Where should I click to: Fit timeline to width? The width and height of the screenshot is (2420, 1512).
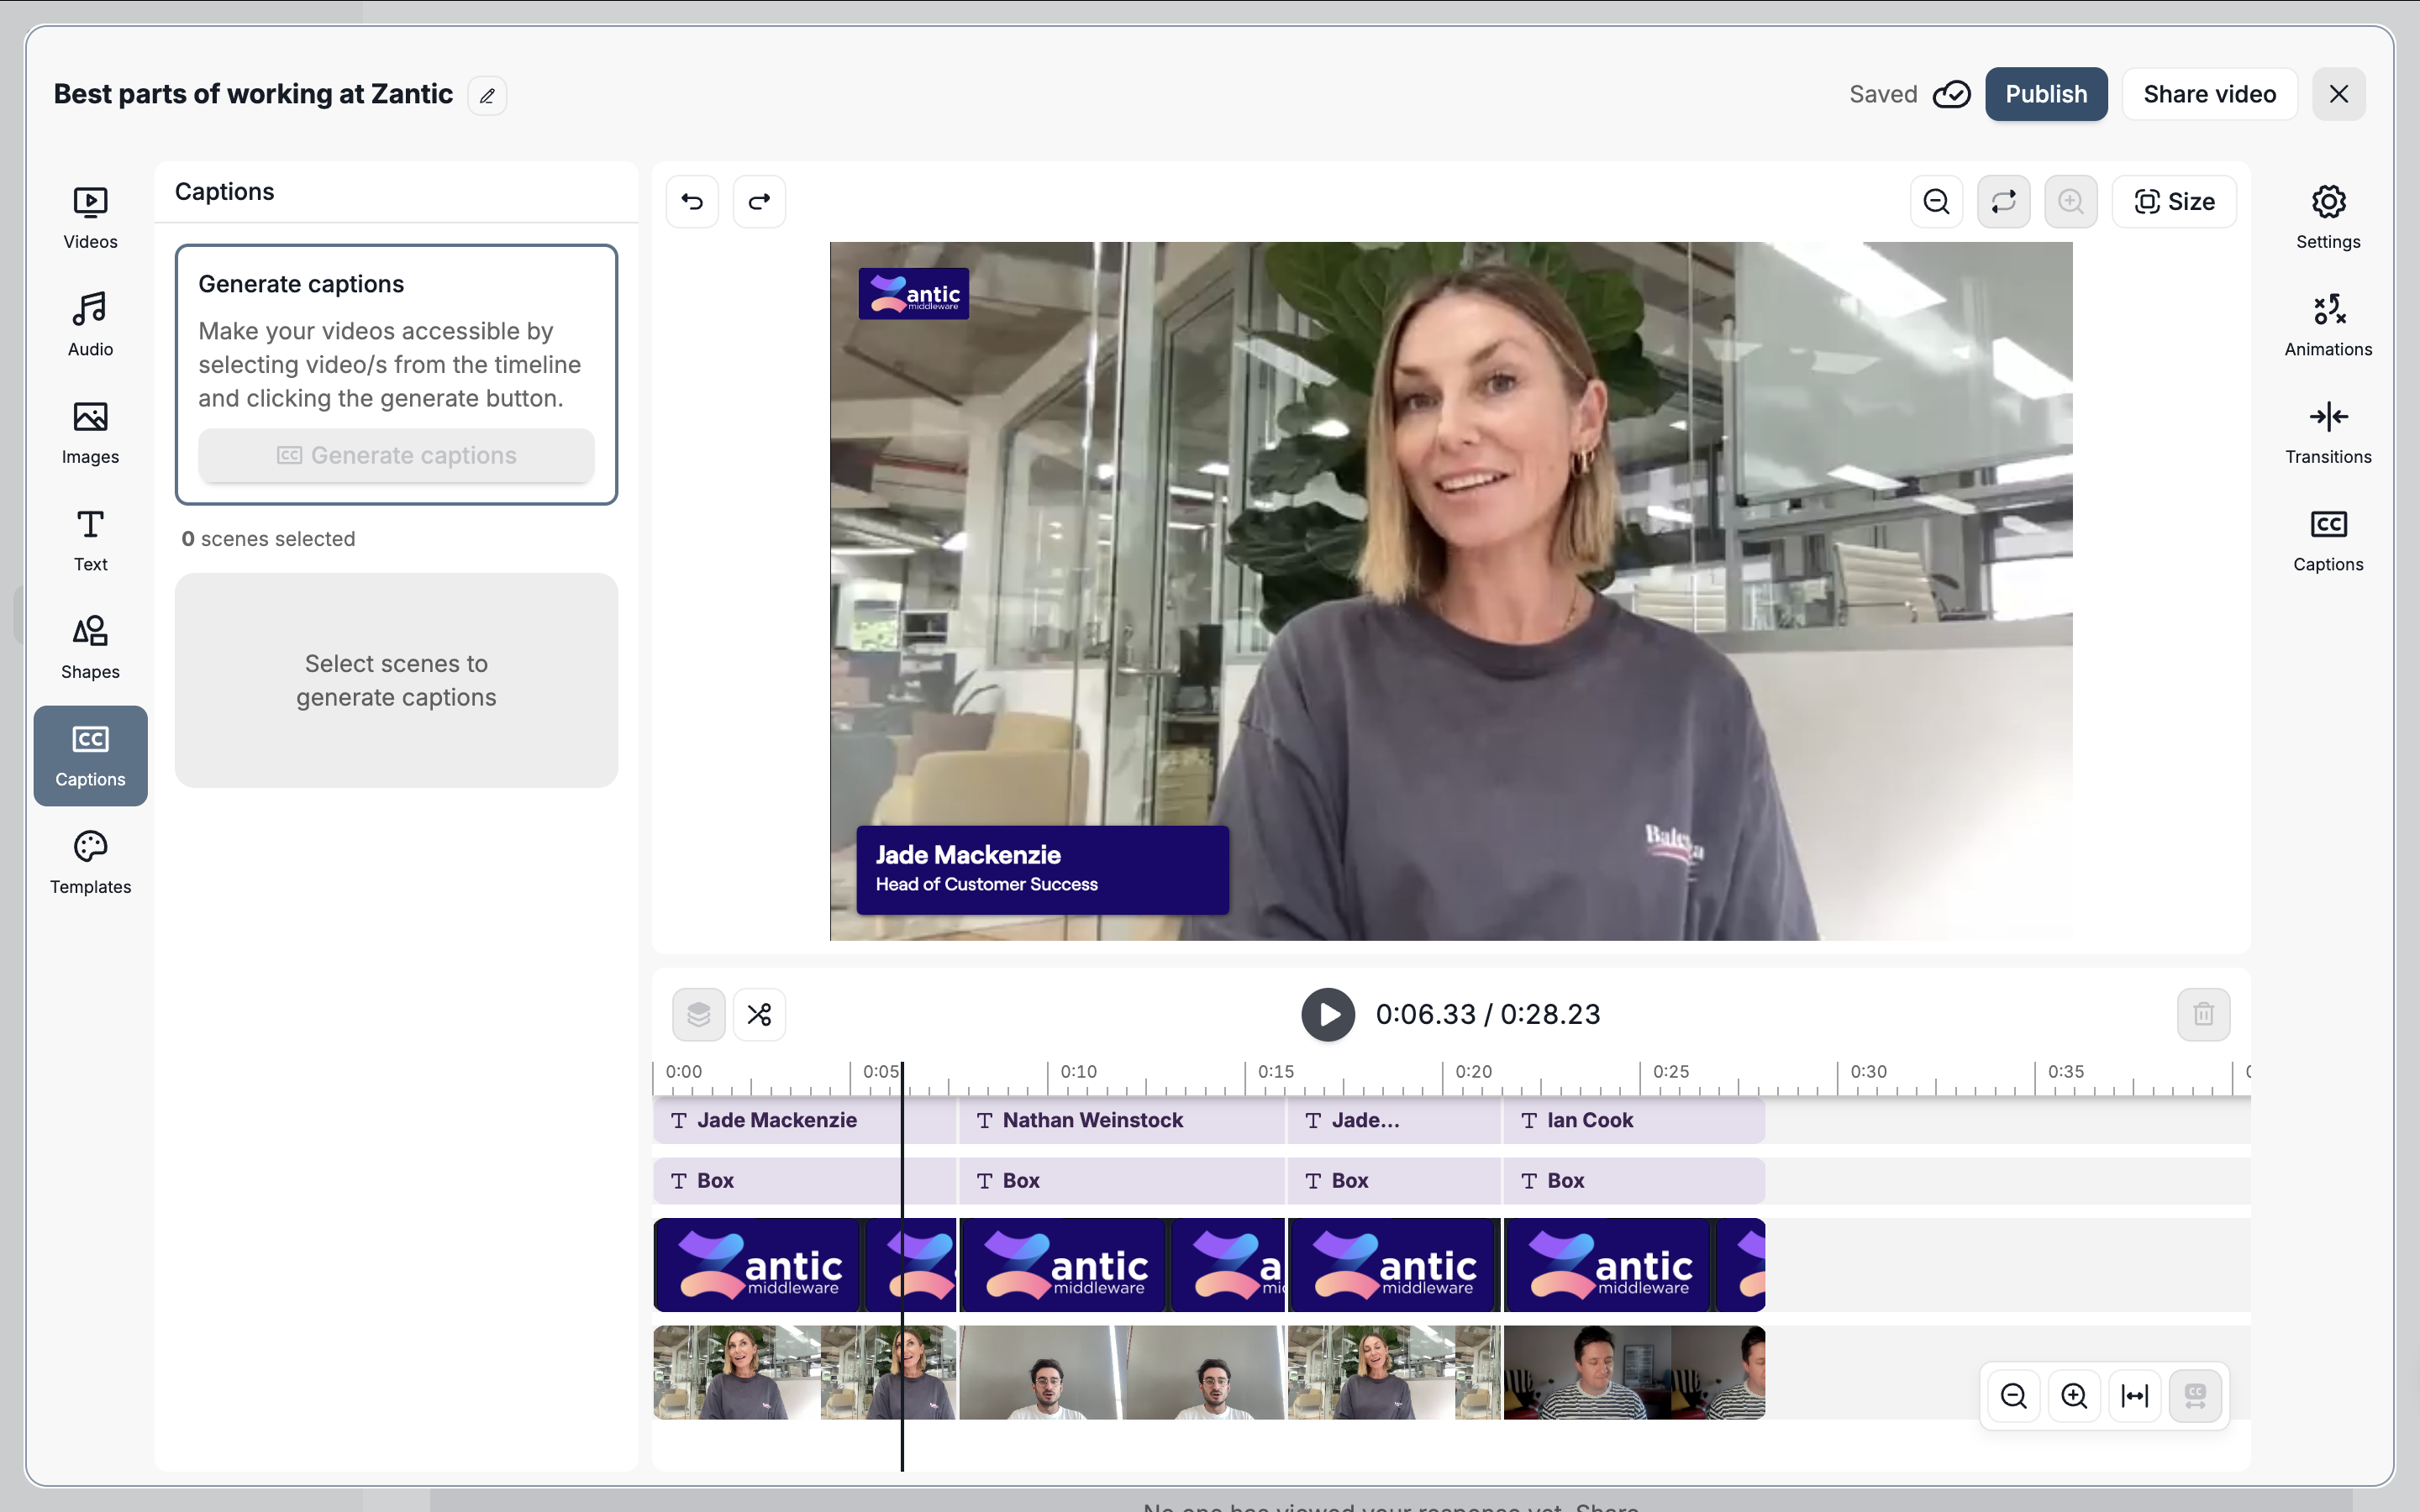tap(2134, 1395)
